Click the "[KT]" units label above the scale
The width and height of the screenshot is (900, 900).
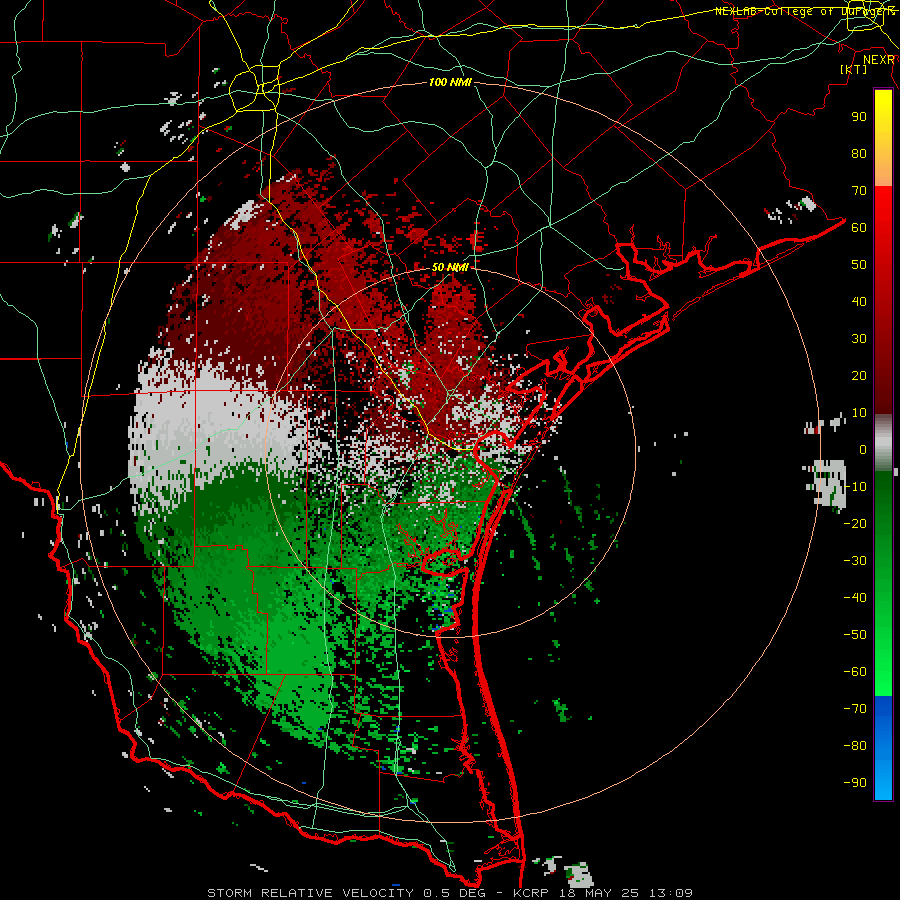point(854,69)
